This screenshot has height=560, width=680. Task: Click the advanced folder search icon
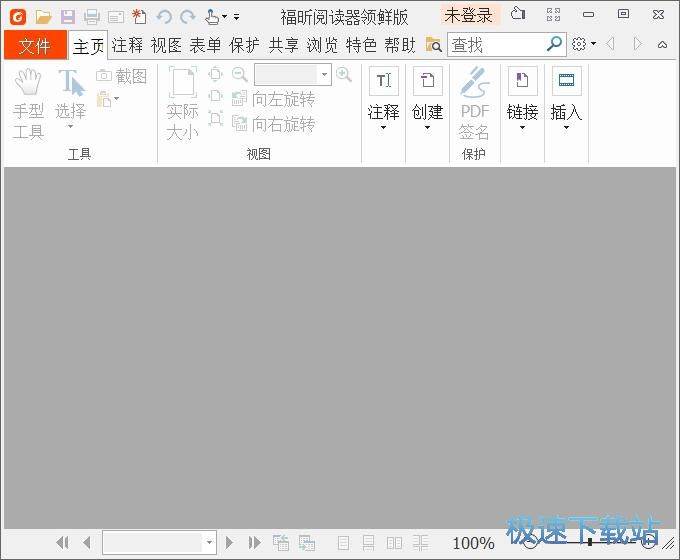(433, 45)
